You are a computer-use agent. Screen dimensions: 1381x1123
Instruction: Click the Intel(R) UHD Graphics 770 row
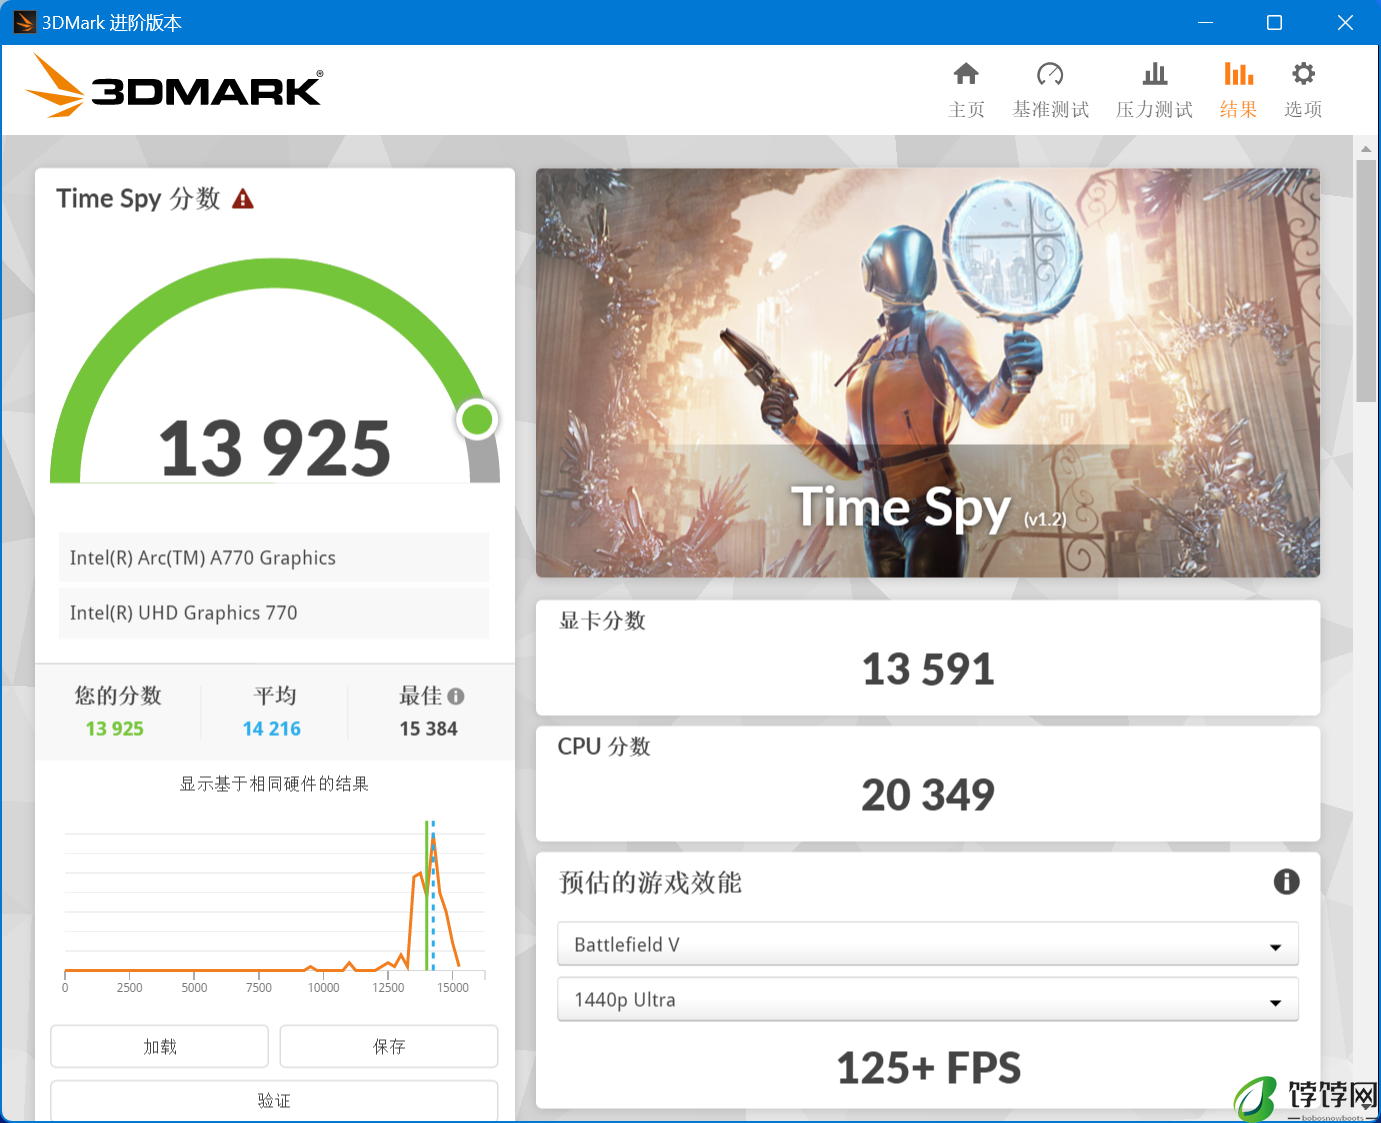274,613
